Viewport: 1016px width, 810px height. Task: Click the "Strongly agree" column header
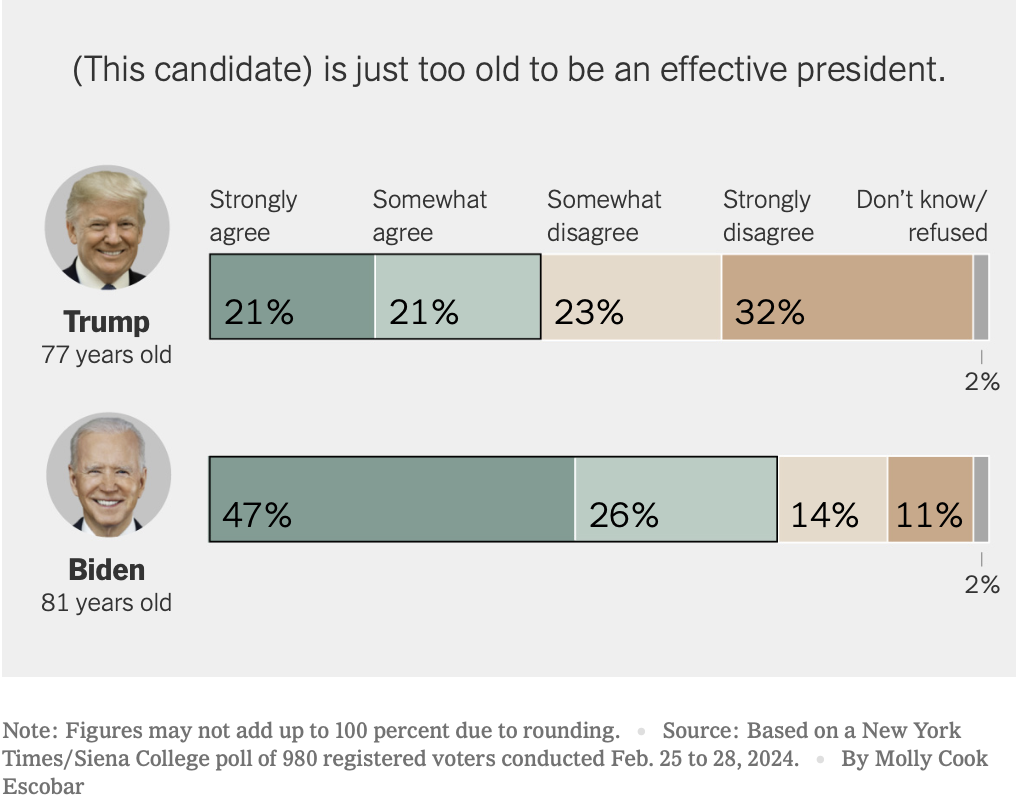pyautogui.click(x=253, y=216)
